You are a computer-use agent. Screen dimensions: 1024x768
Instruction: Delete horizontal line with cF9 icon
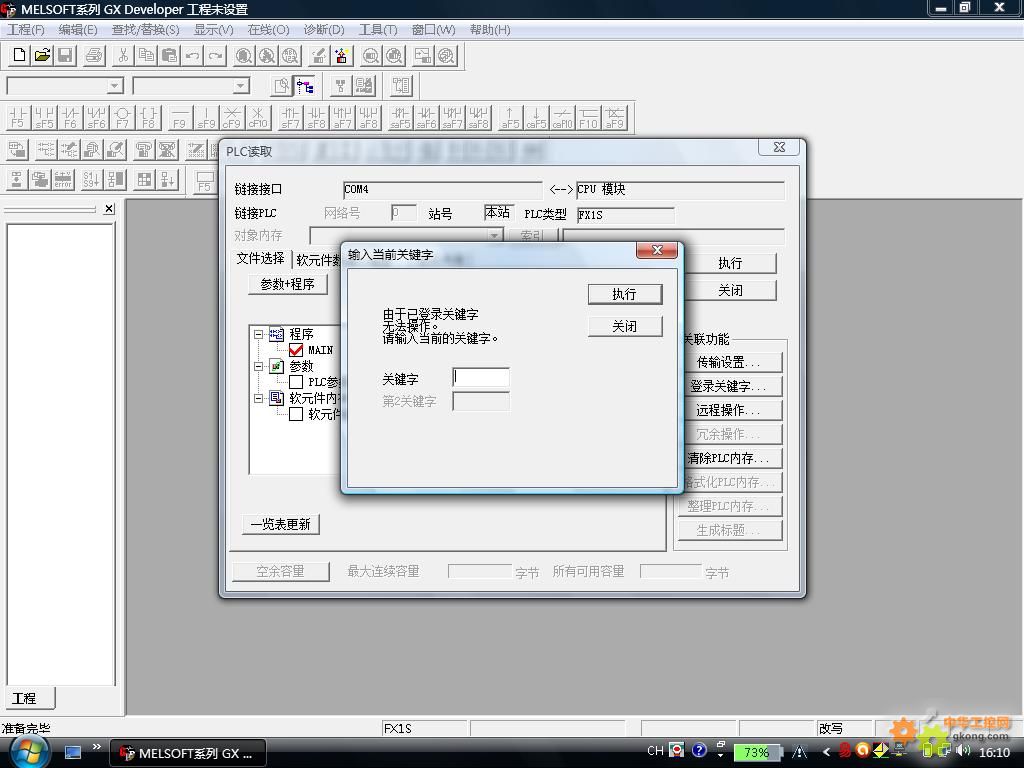click(x=232, y=118)
